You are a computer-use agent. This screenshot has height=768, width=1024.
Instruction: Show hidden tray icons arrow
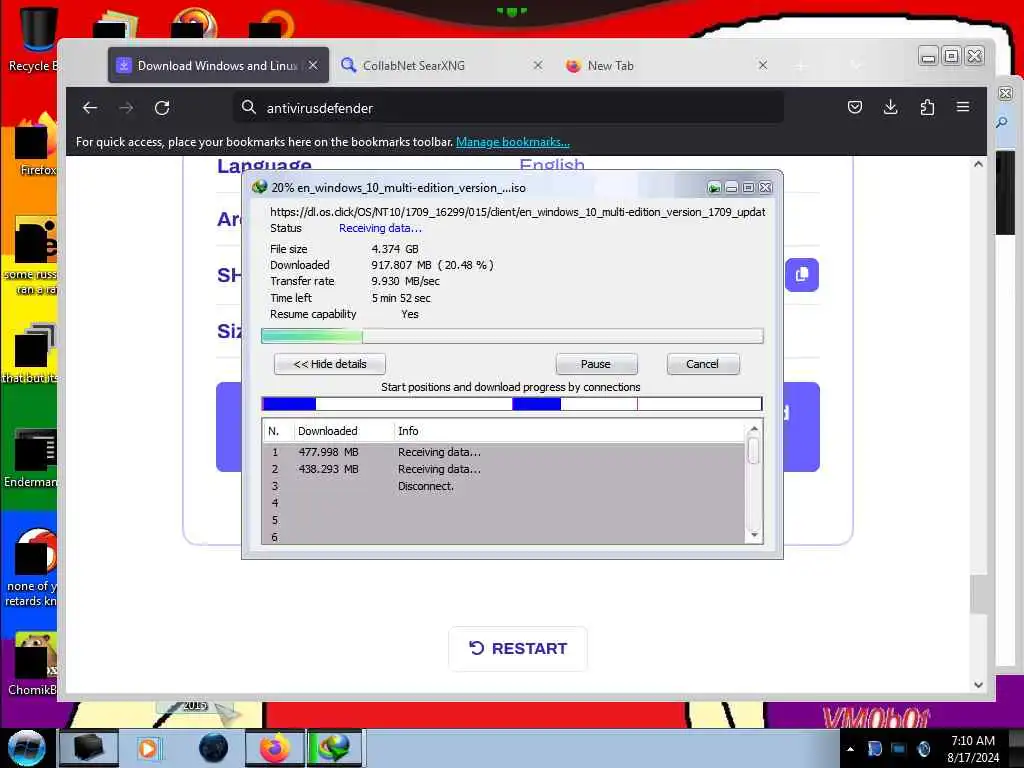(850, 749)
